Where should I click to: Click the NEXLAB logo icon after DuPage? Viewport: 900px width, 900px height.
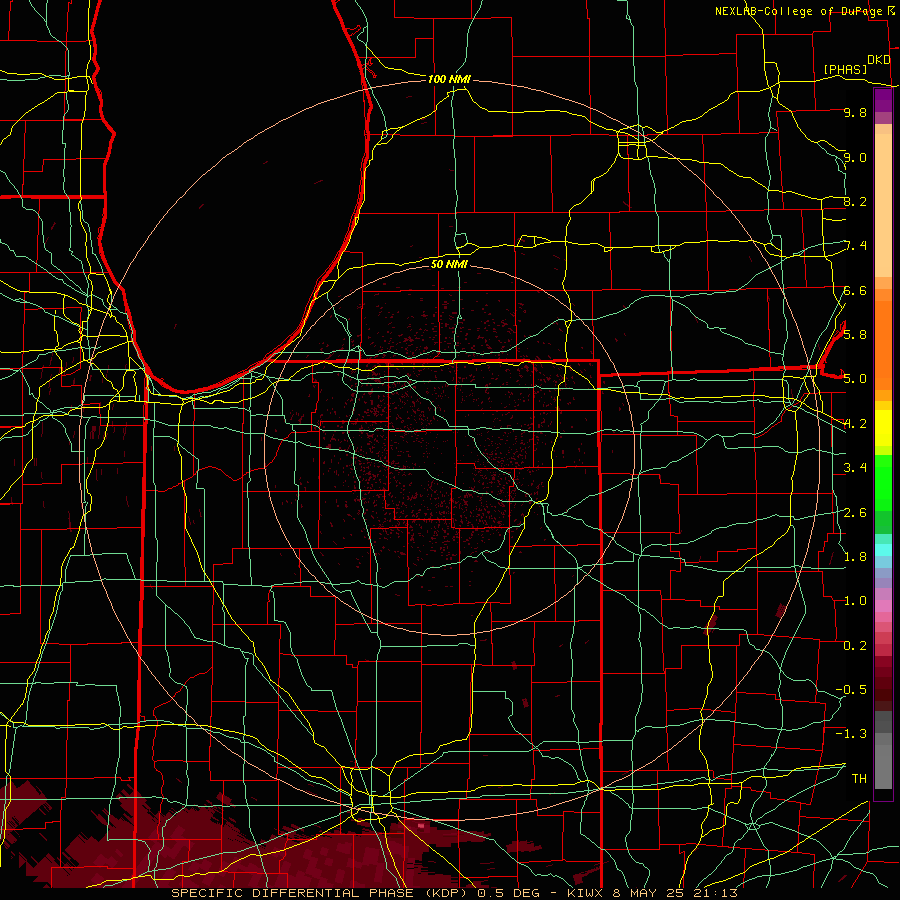click(891, 11)
